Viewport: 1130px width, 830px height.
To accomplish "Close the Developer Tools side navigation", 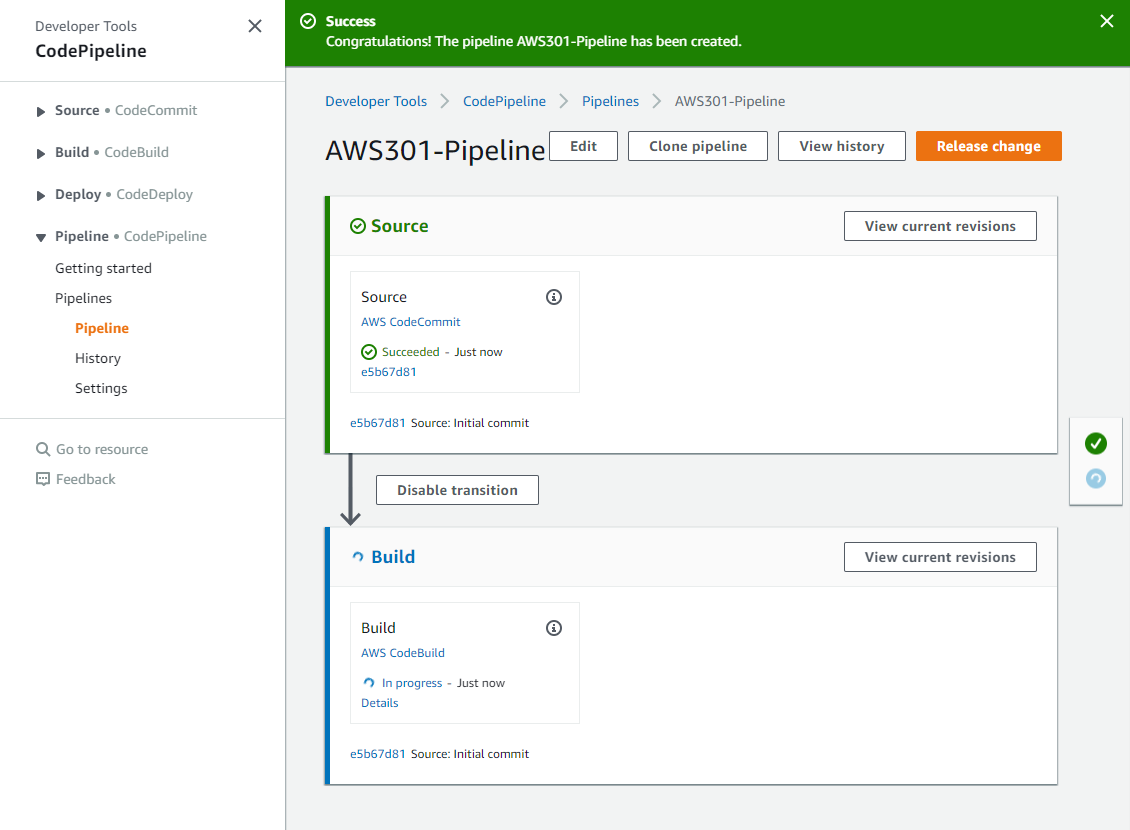I will [x=254, y=26].
